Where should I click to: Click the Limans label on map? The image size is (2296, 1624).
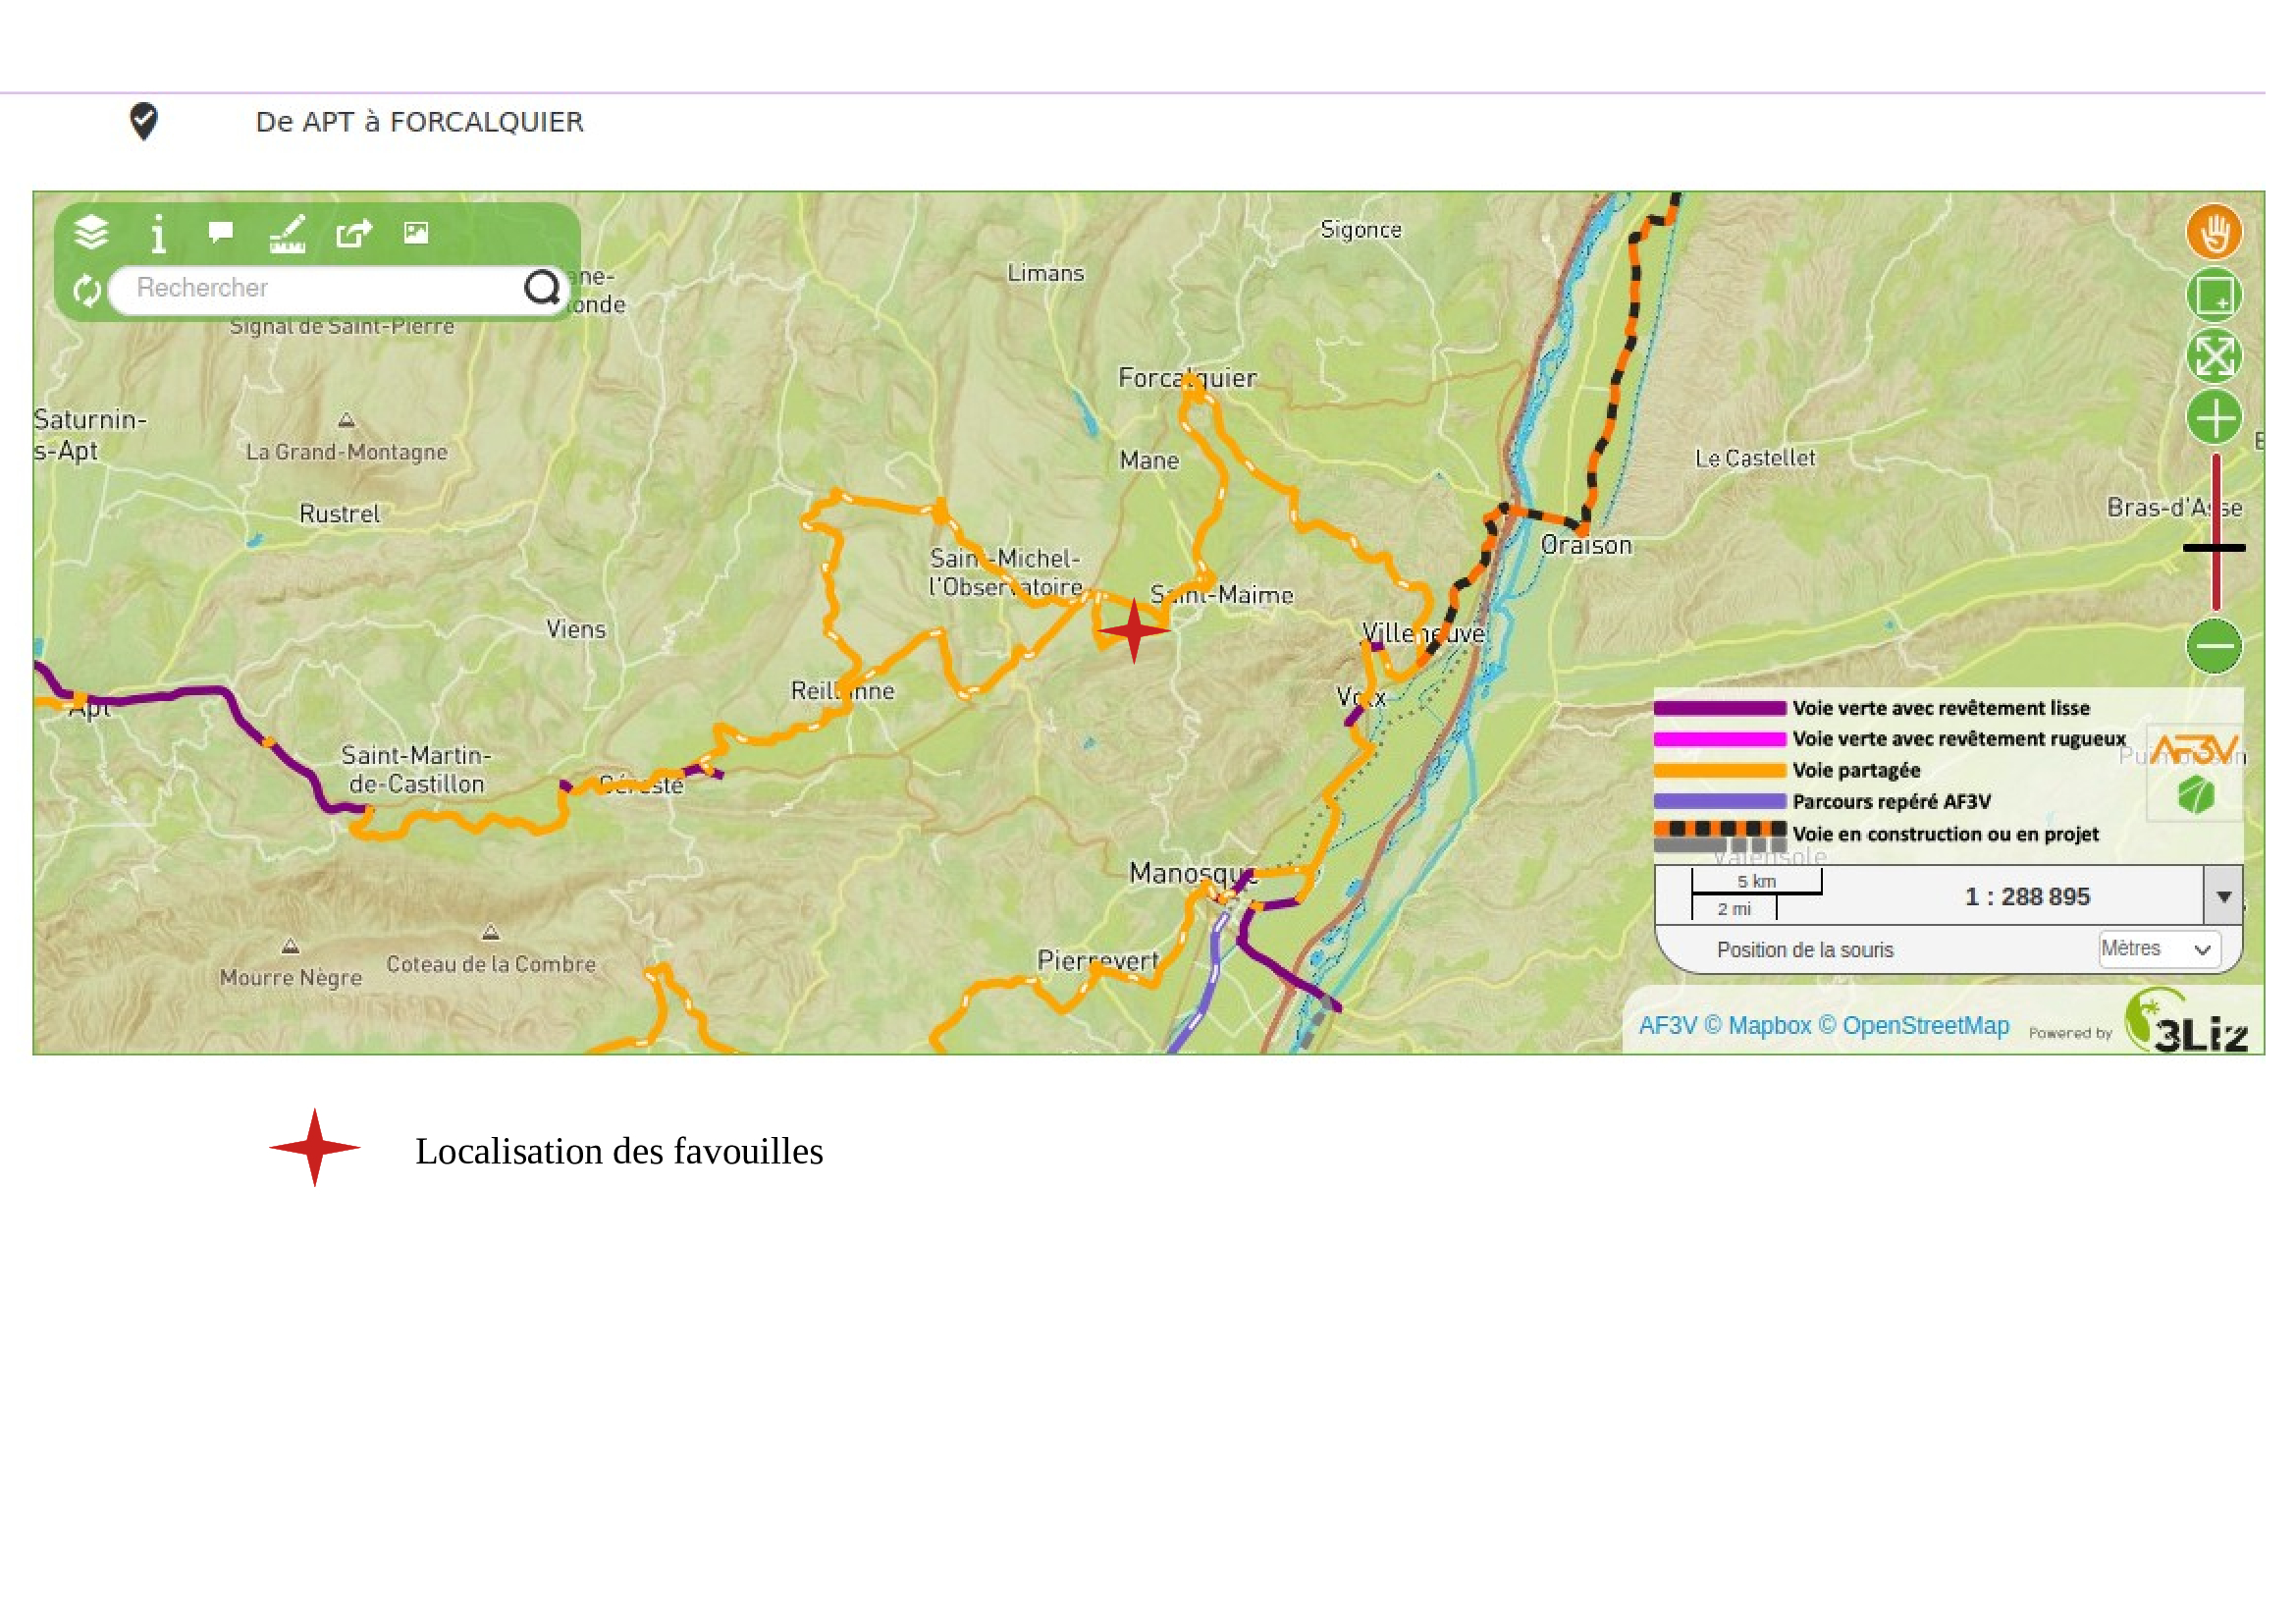[1045, 273]
